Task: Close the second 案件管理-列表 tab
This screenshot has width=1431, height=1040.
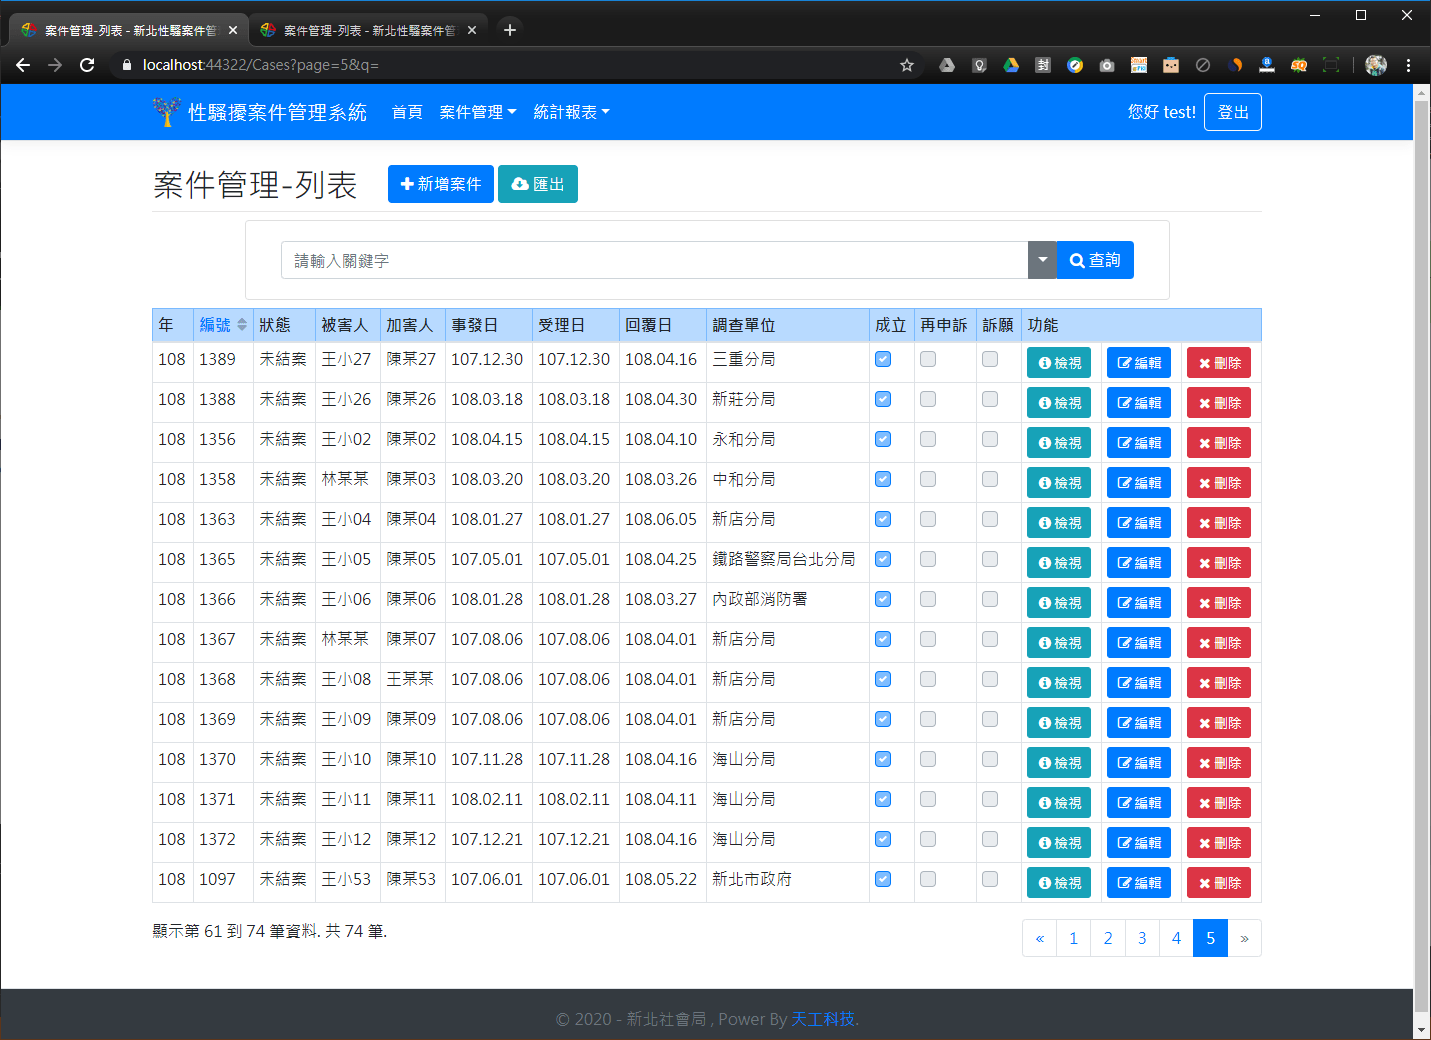Action: coord(472,30)
